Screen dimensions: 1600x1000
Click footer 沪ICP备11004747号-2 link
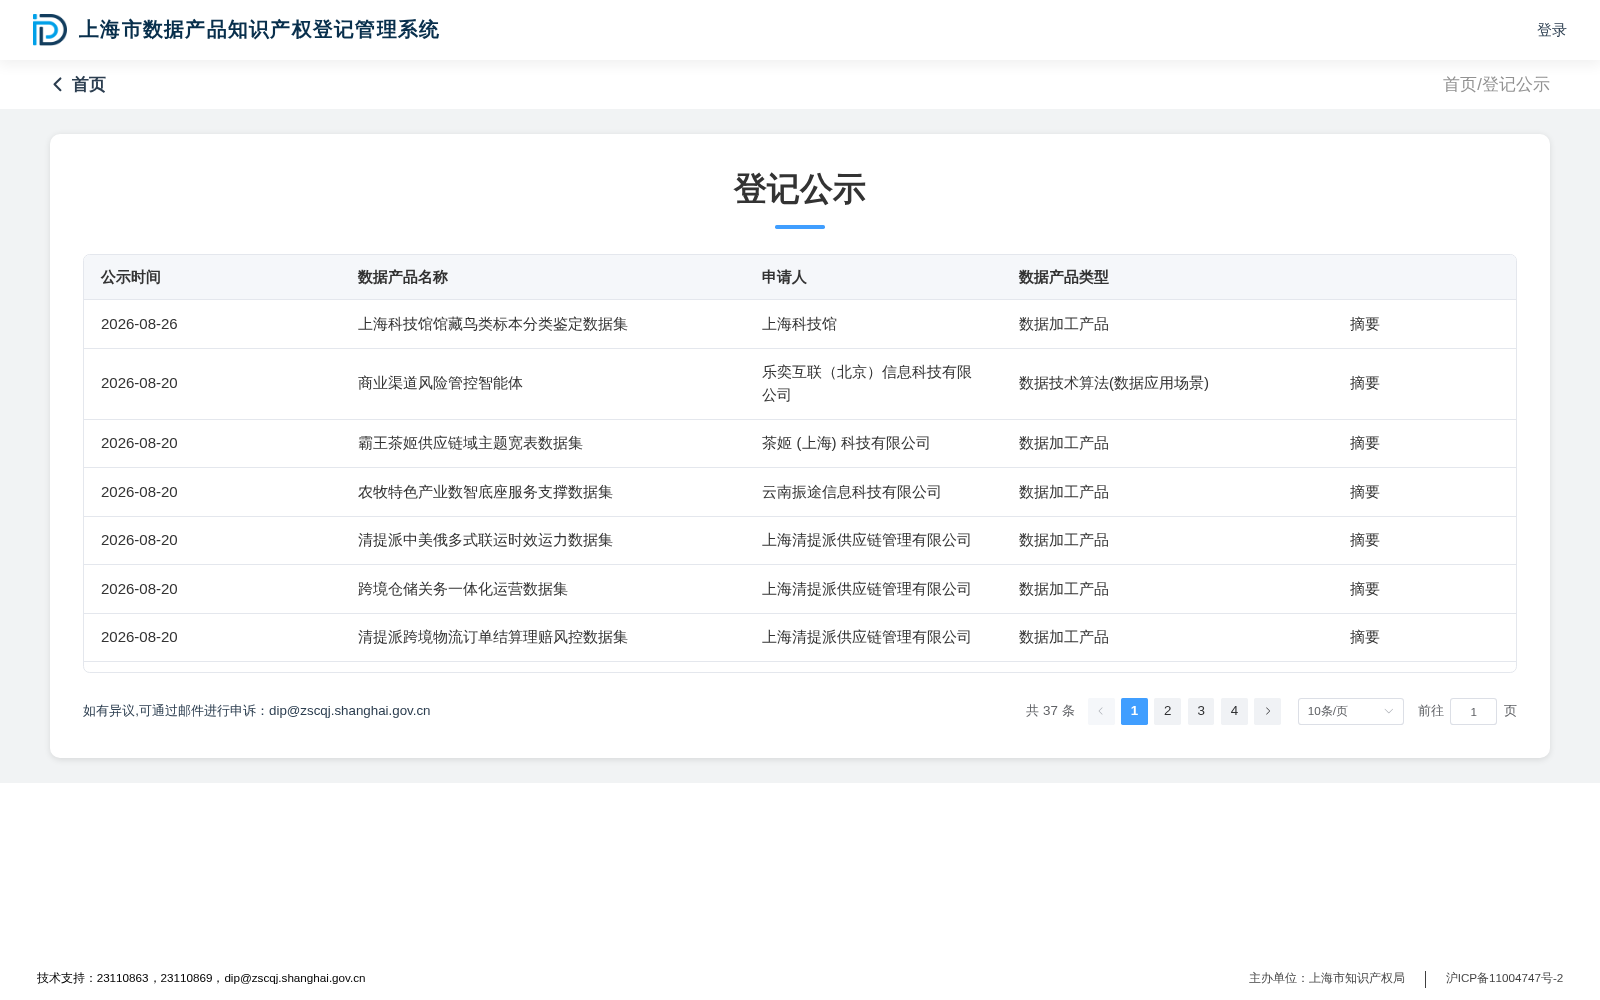[x=1504, y=978]
